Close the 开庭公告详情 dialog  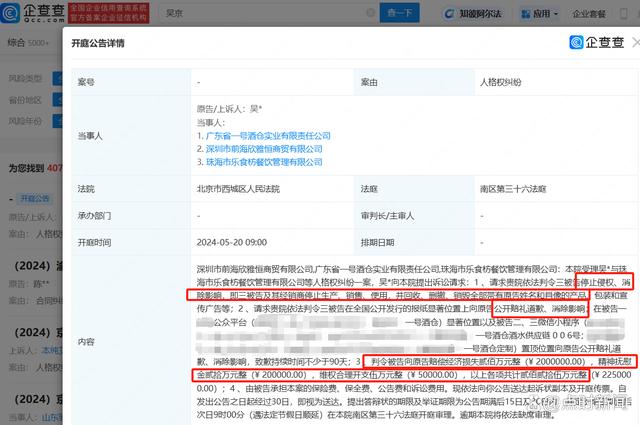point(636,42)
